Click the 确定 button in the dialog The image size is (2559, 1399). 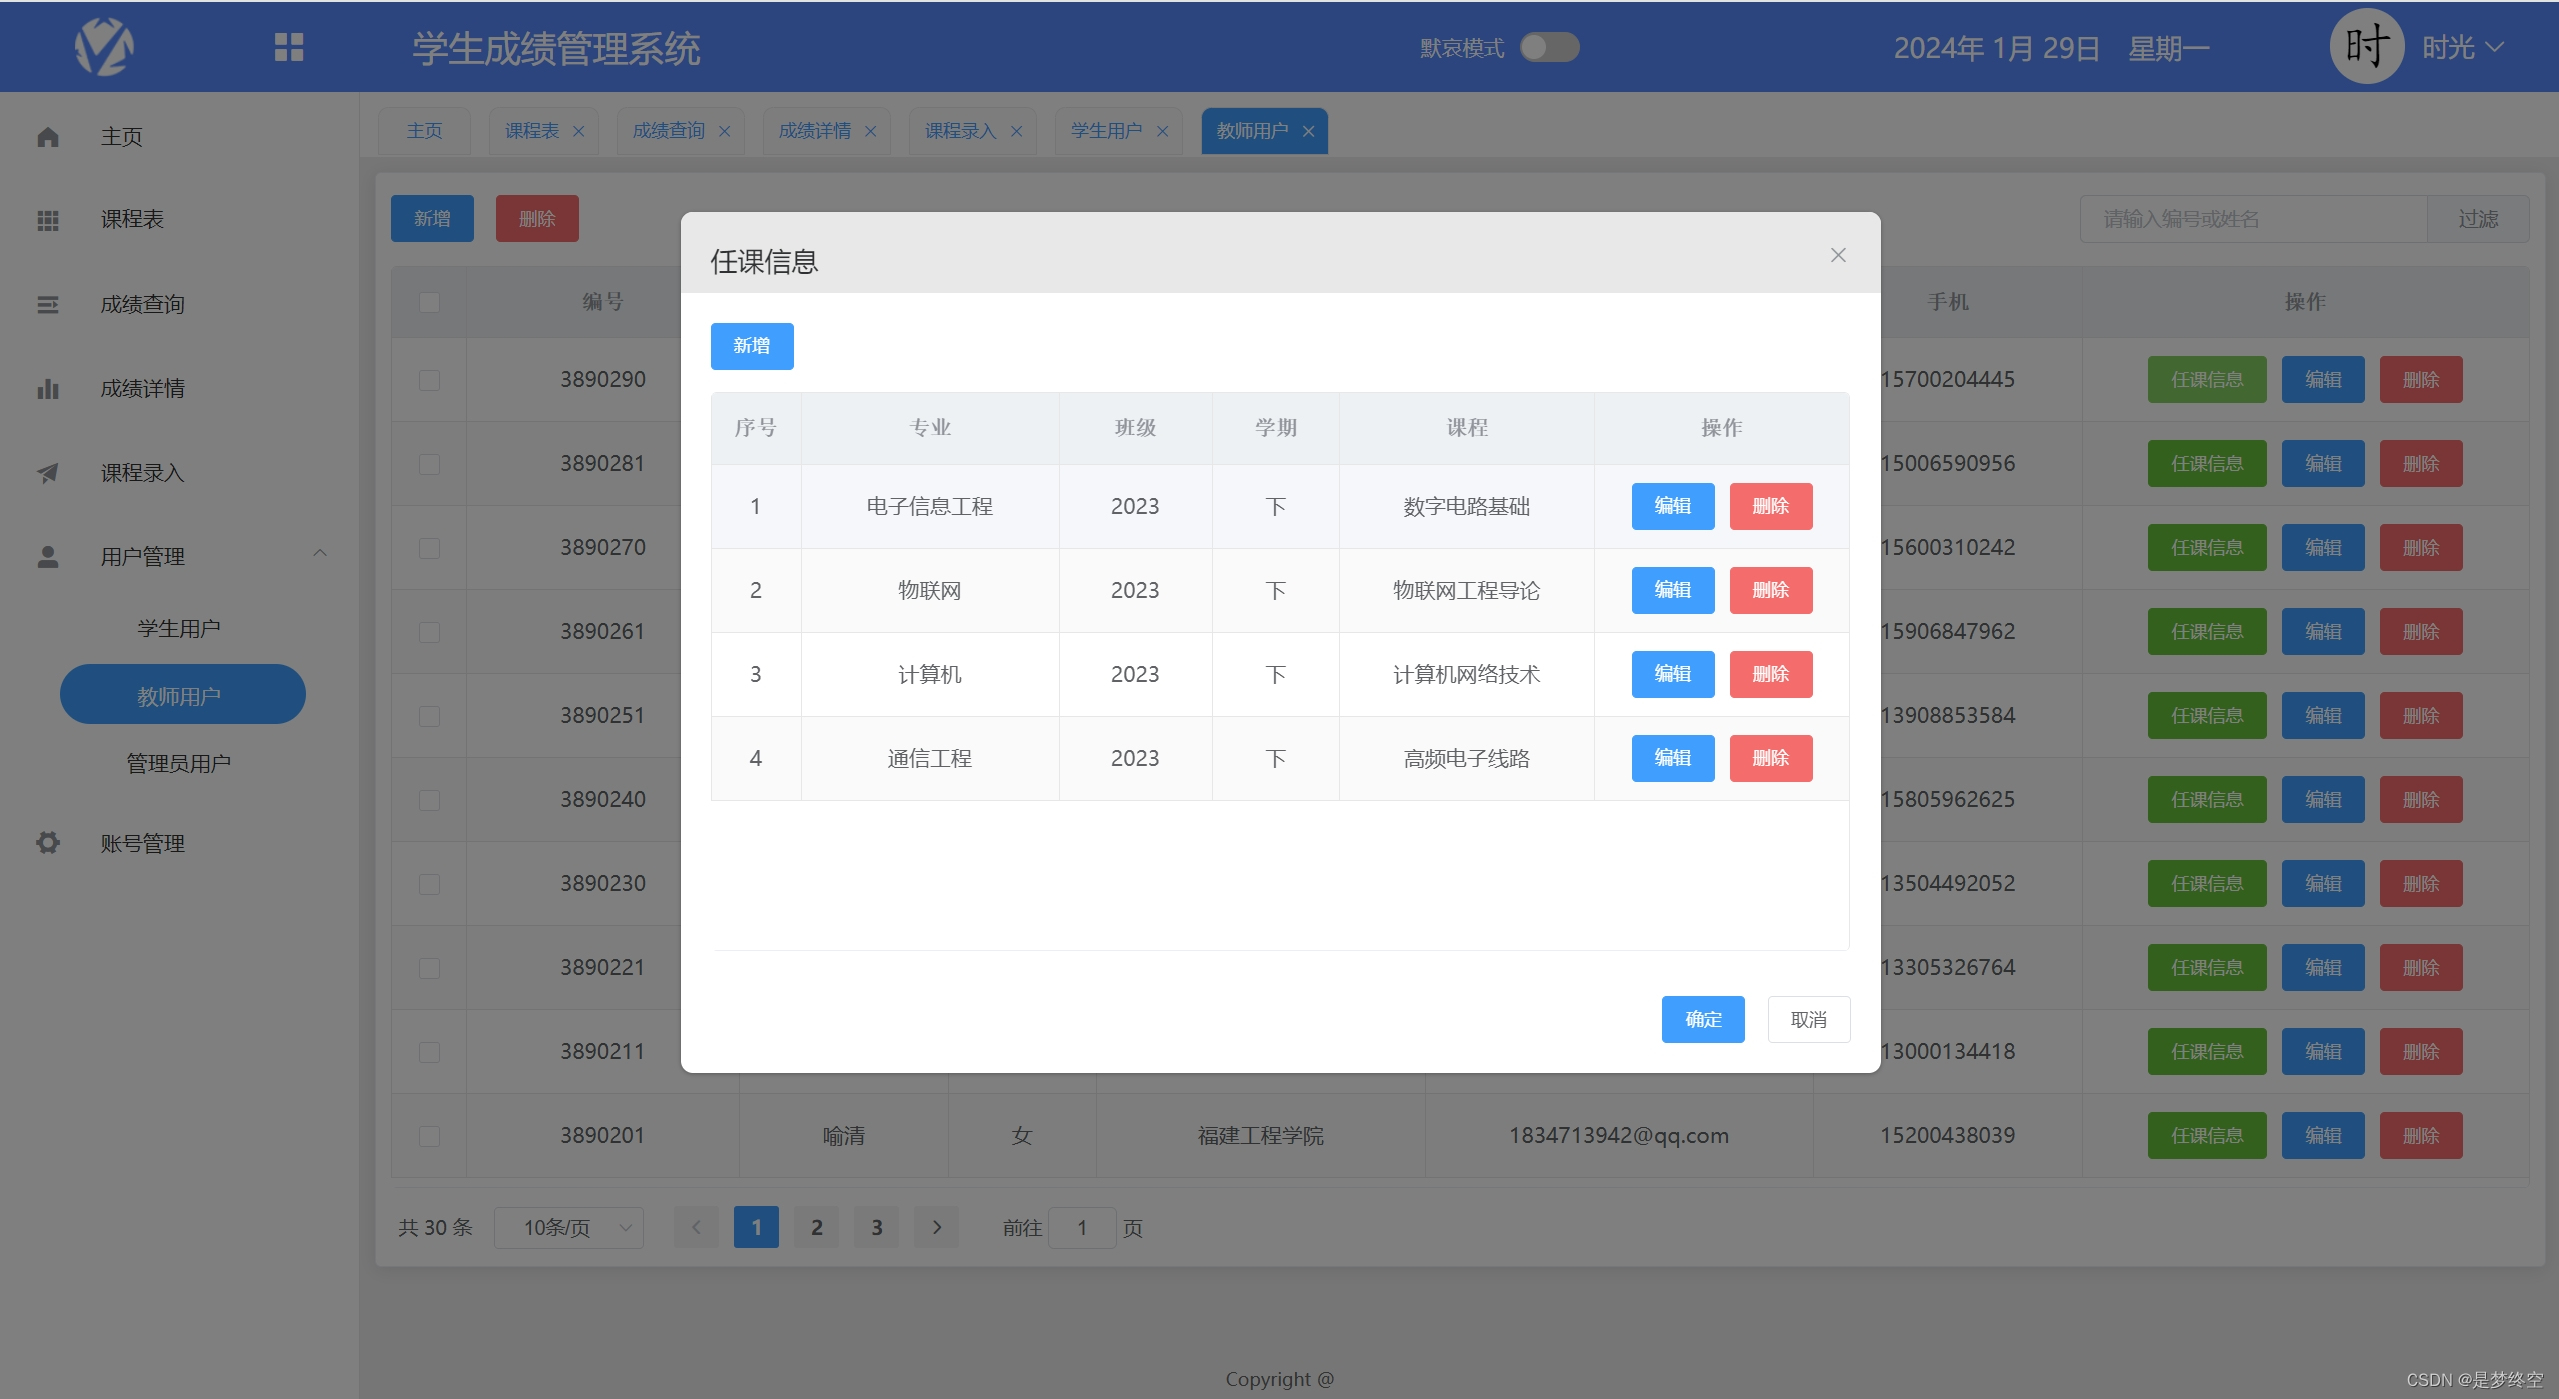(x=1702, y=1019)
